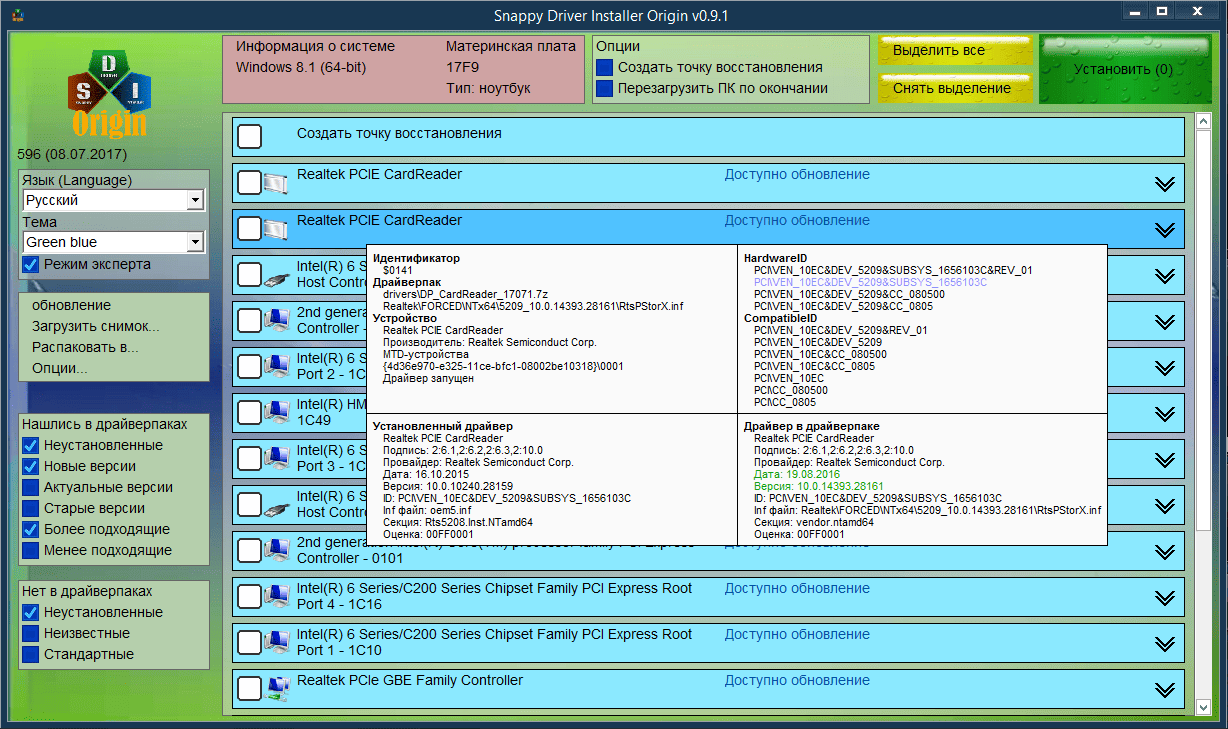Image resolution: width=1228 pixels, height=729 pixels.
Task: Enable the Актуальные версии filter
Action: pyautogui.click(x=30, y=487)
